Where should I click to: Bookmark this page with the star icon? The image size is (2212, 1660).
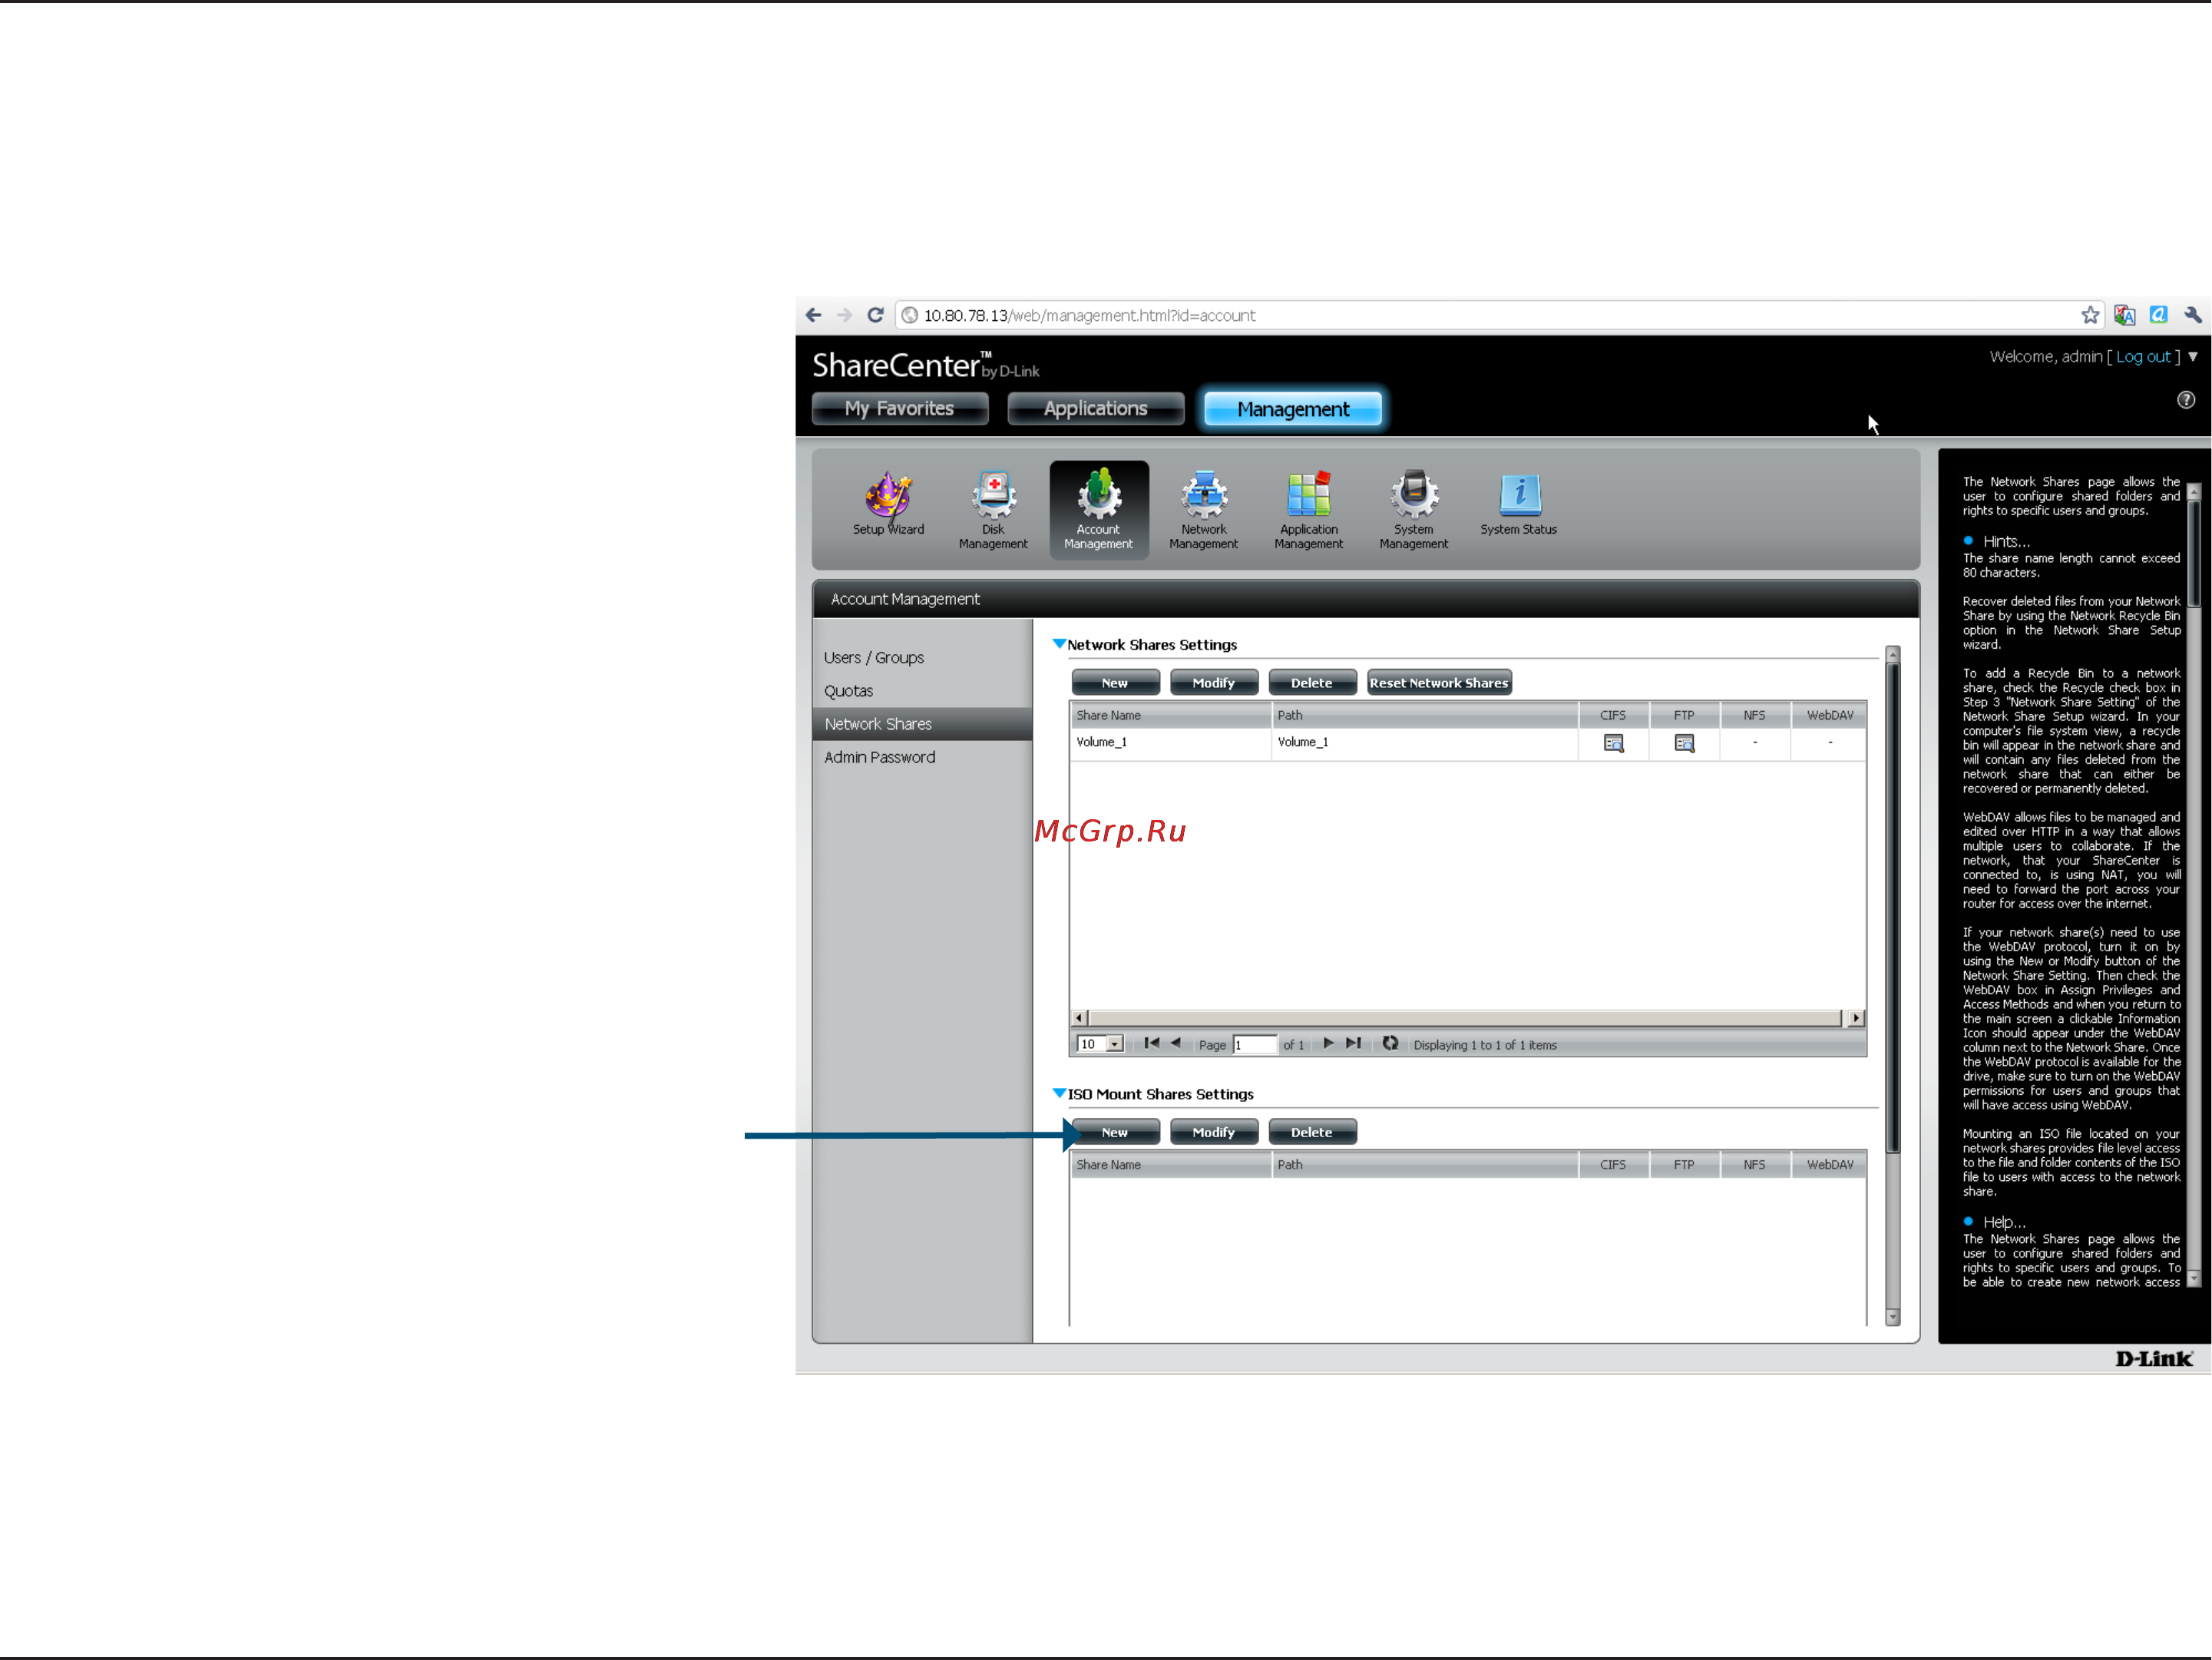point(2090,315)
